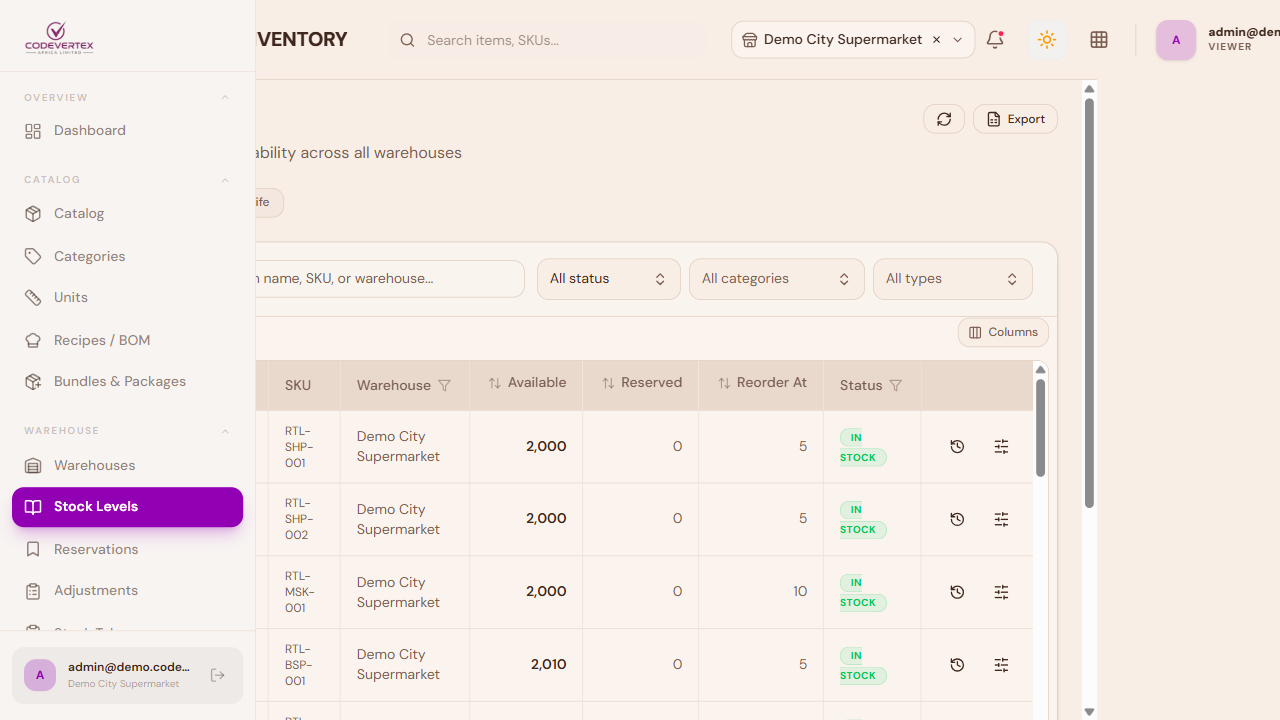The image size is (1280, 720).
Task: Open Categories in the sidebar
Action: 127,257
